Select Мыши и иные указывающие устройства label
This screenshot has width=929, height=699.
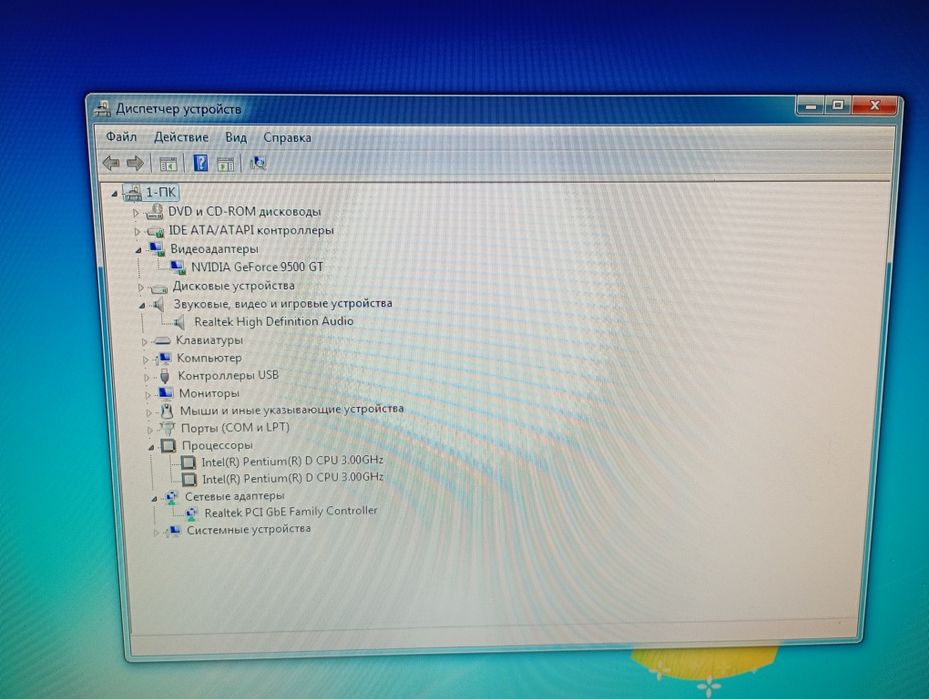point(291,409)
